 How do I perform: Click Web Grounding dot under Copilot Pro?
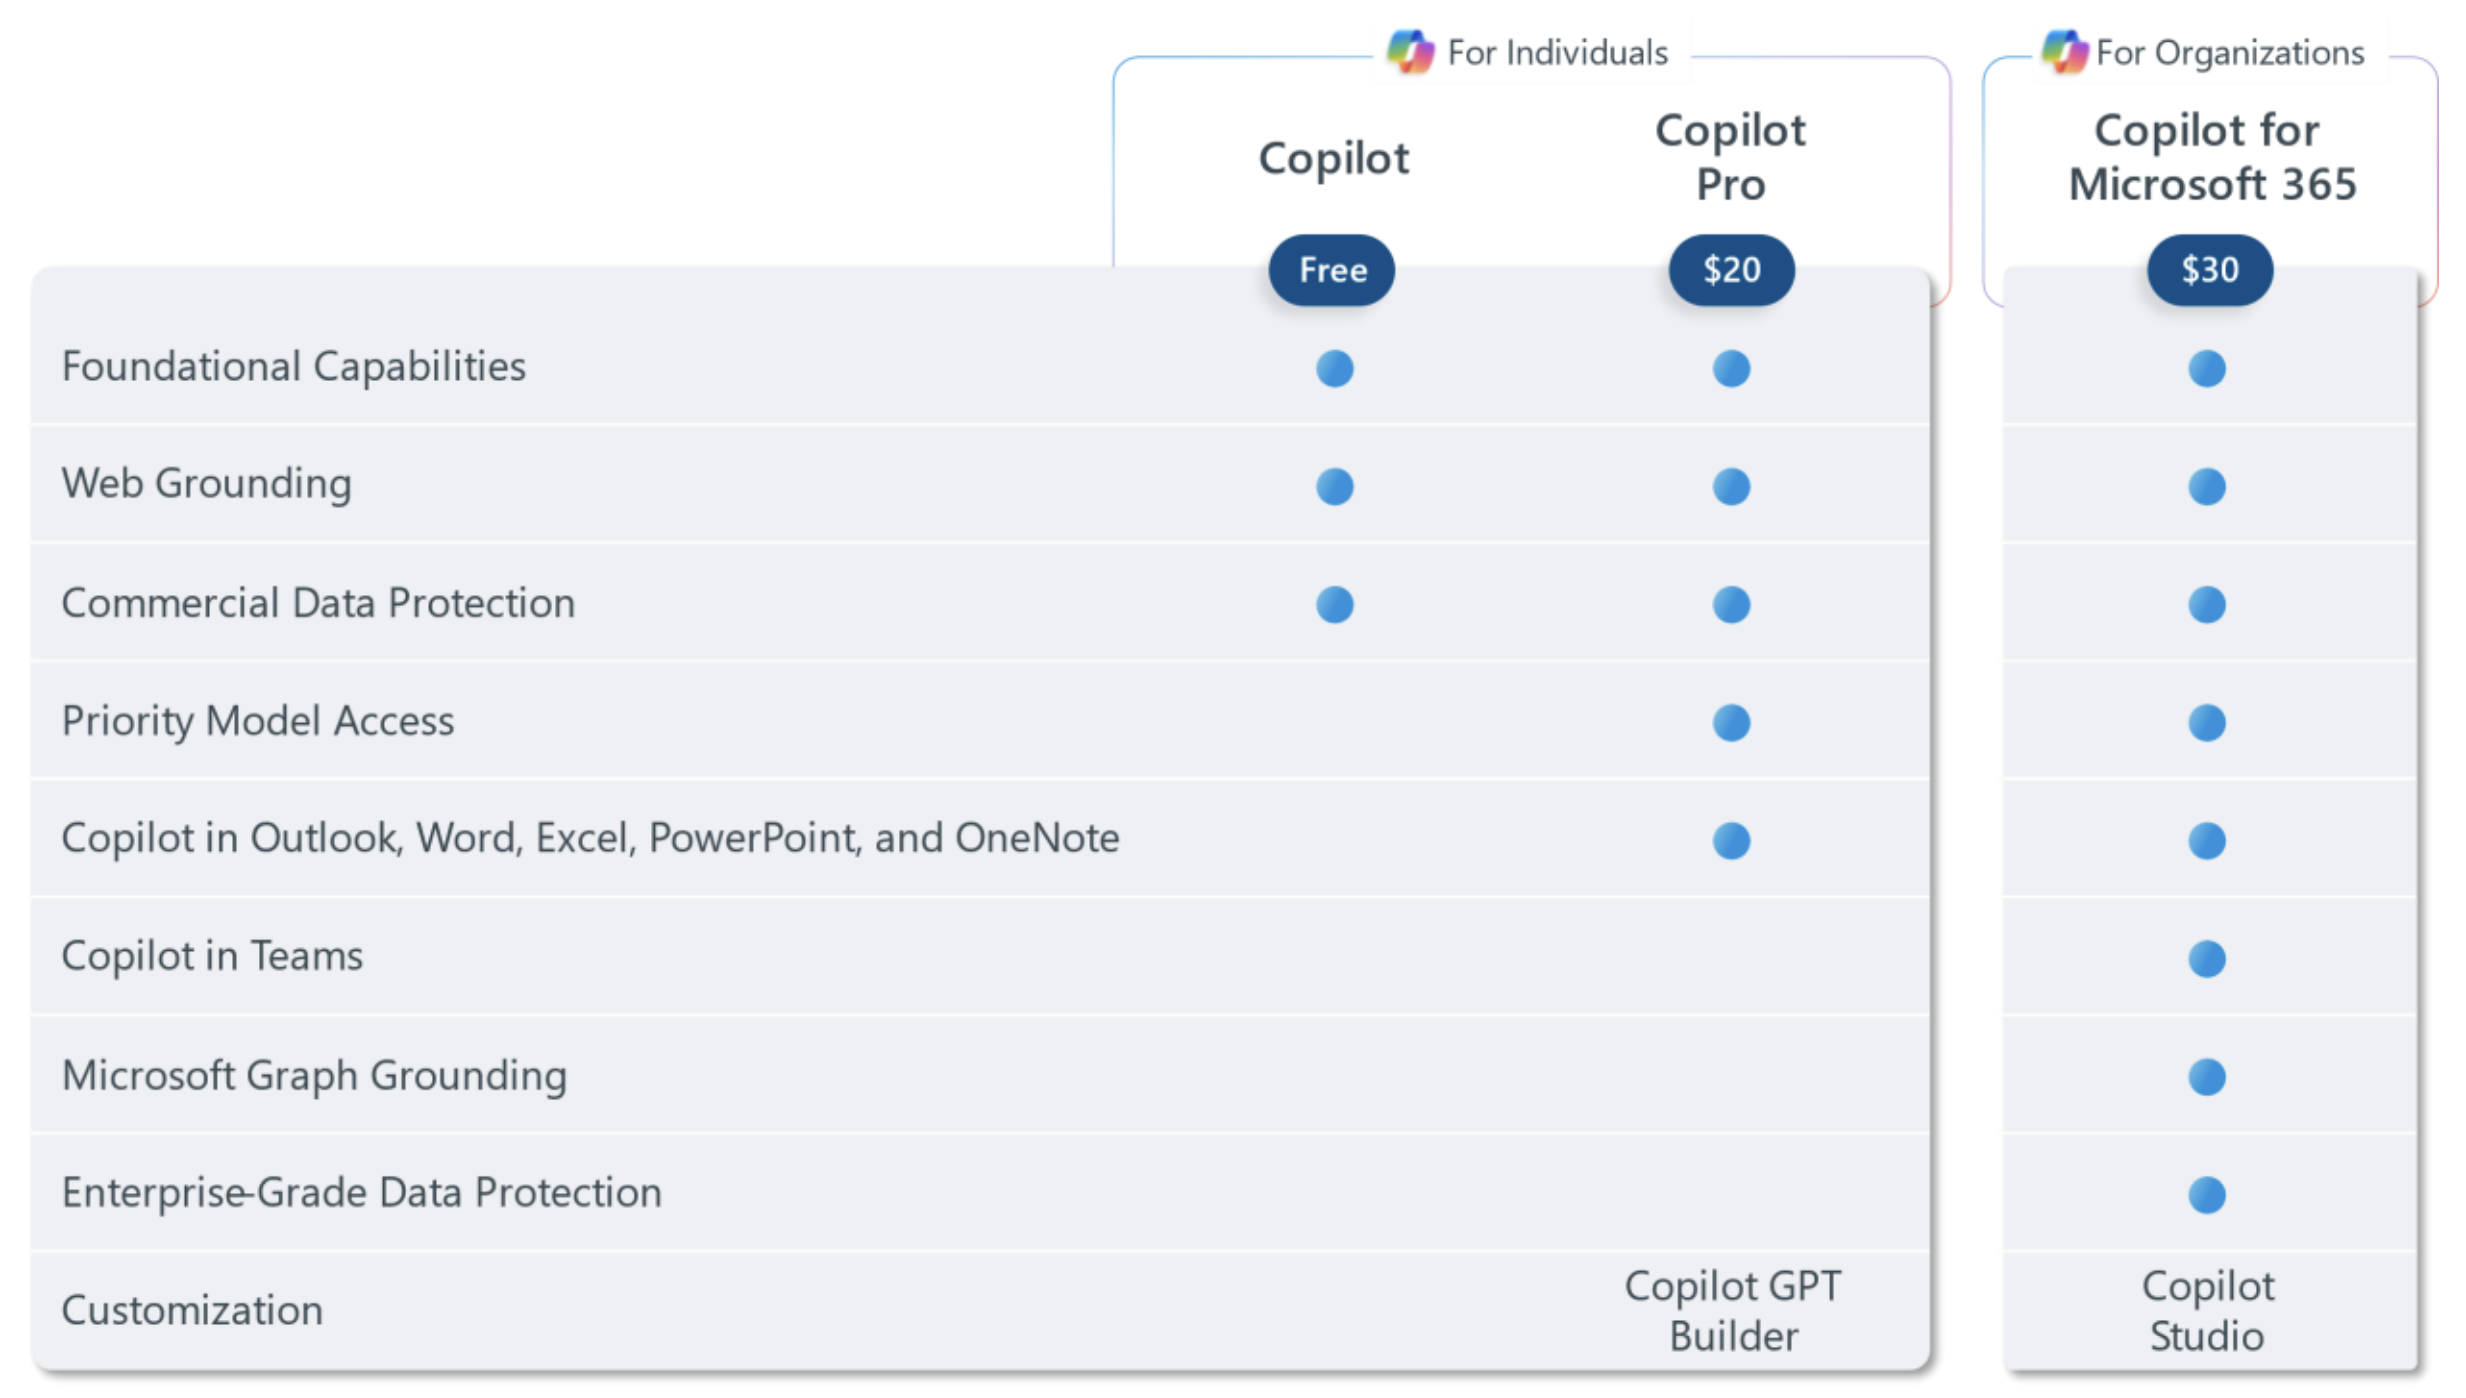[1731, 487]
